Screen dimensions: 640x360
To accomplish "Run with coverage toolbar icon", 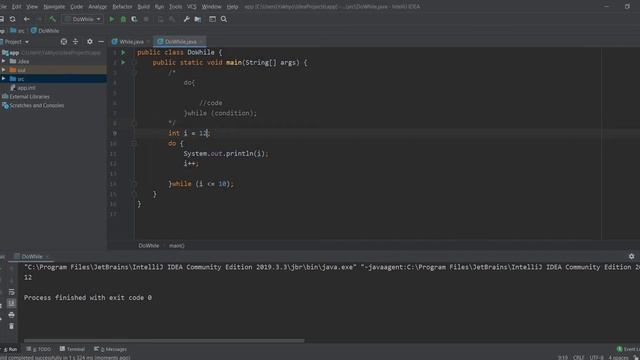I will pyautogui.click(x=134, y=19).
